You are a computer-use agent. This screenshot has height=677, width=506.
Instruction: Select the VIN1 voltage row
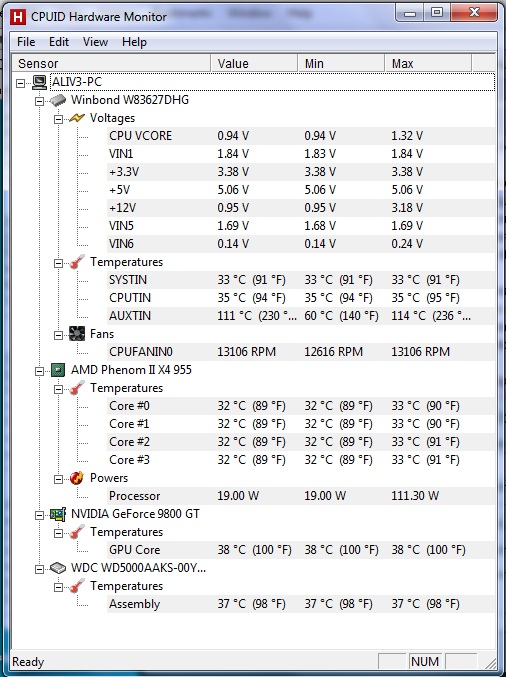(301, 154)
